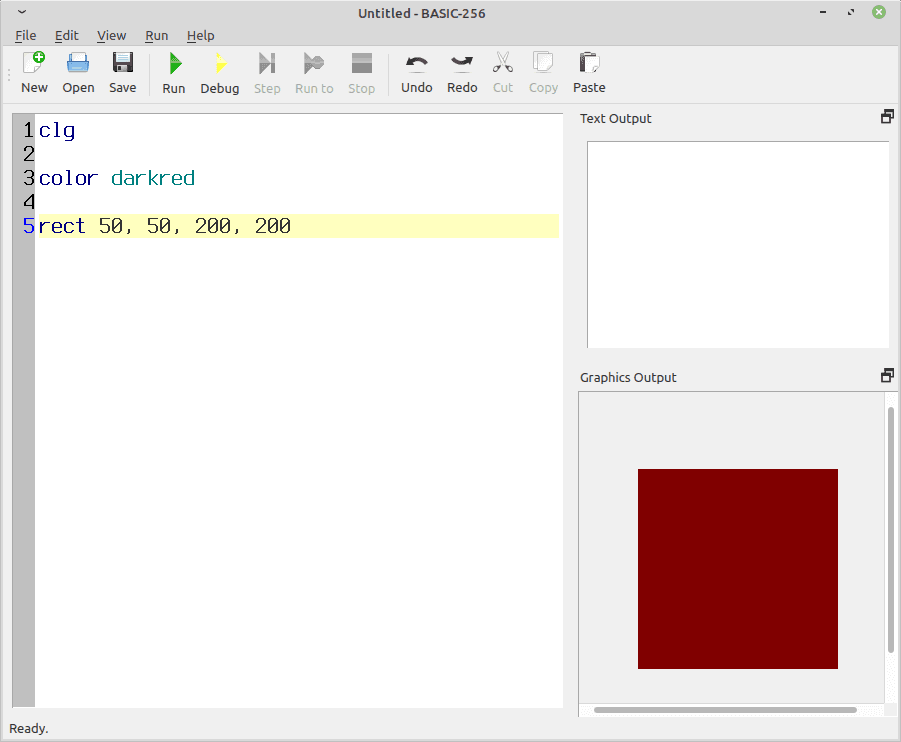Click the dark red rectangle in graphics output

(737, 568)
